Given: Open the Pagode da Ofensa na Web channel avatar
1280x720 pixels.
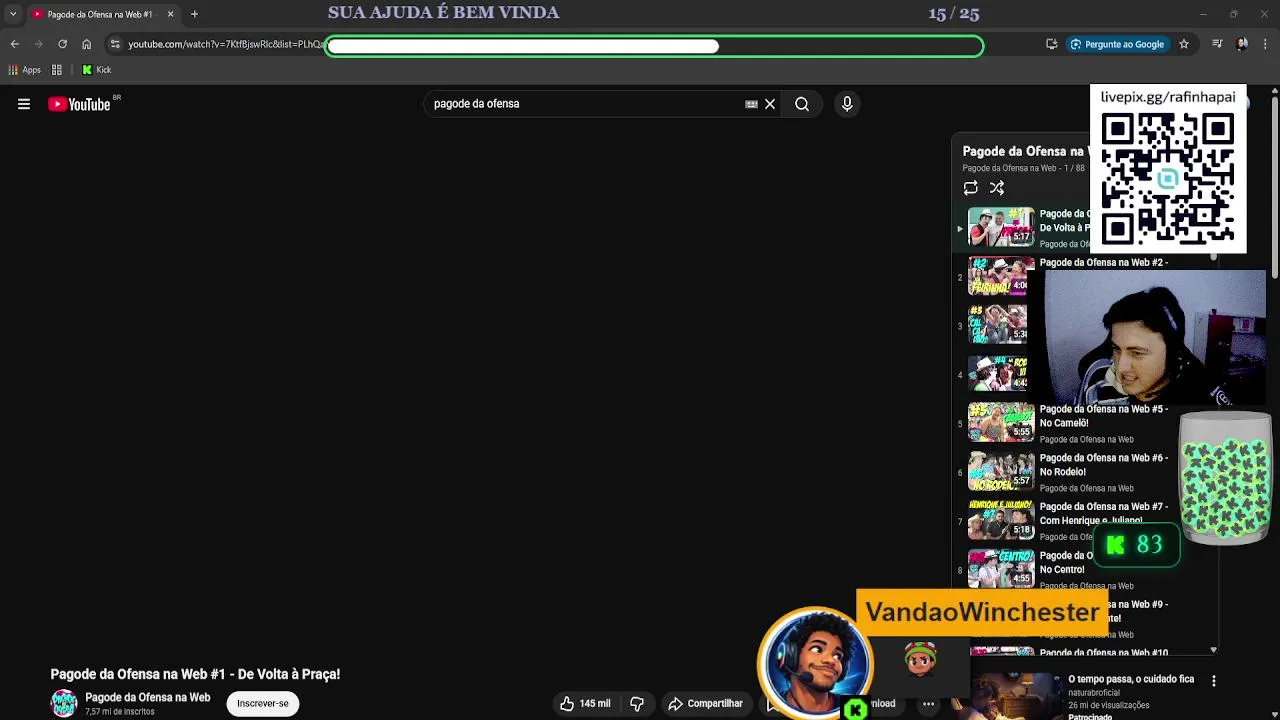Looking at the screenshot, I should coord(64,703).
